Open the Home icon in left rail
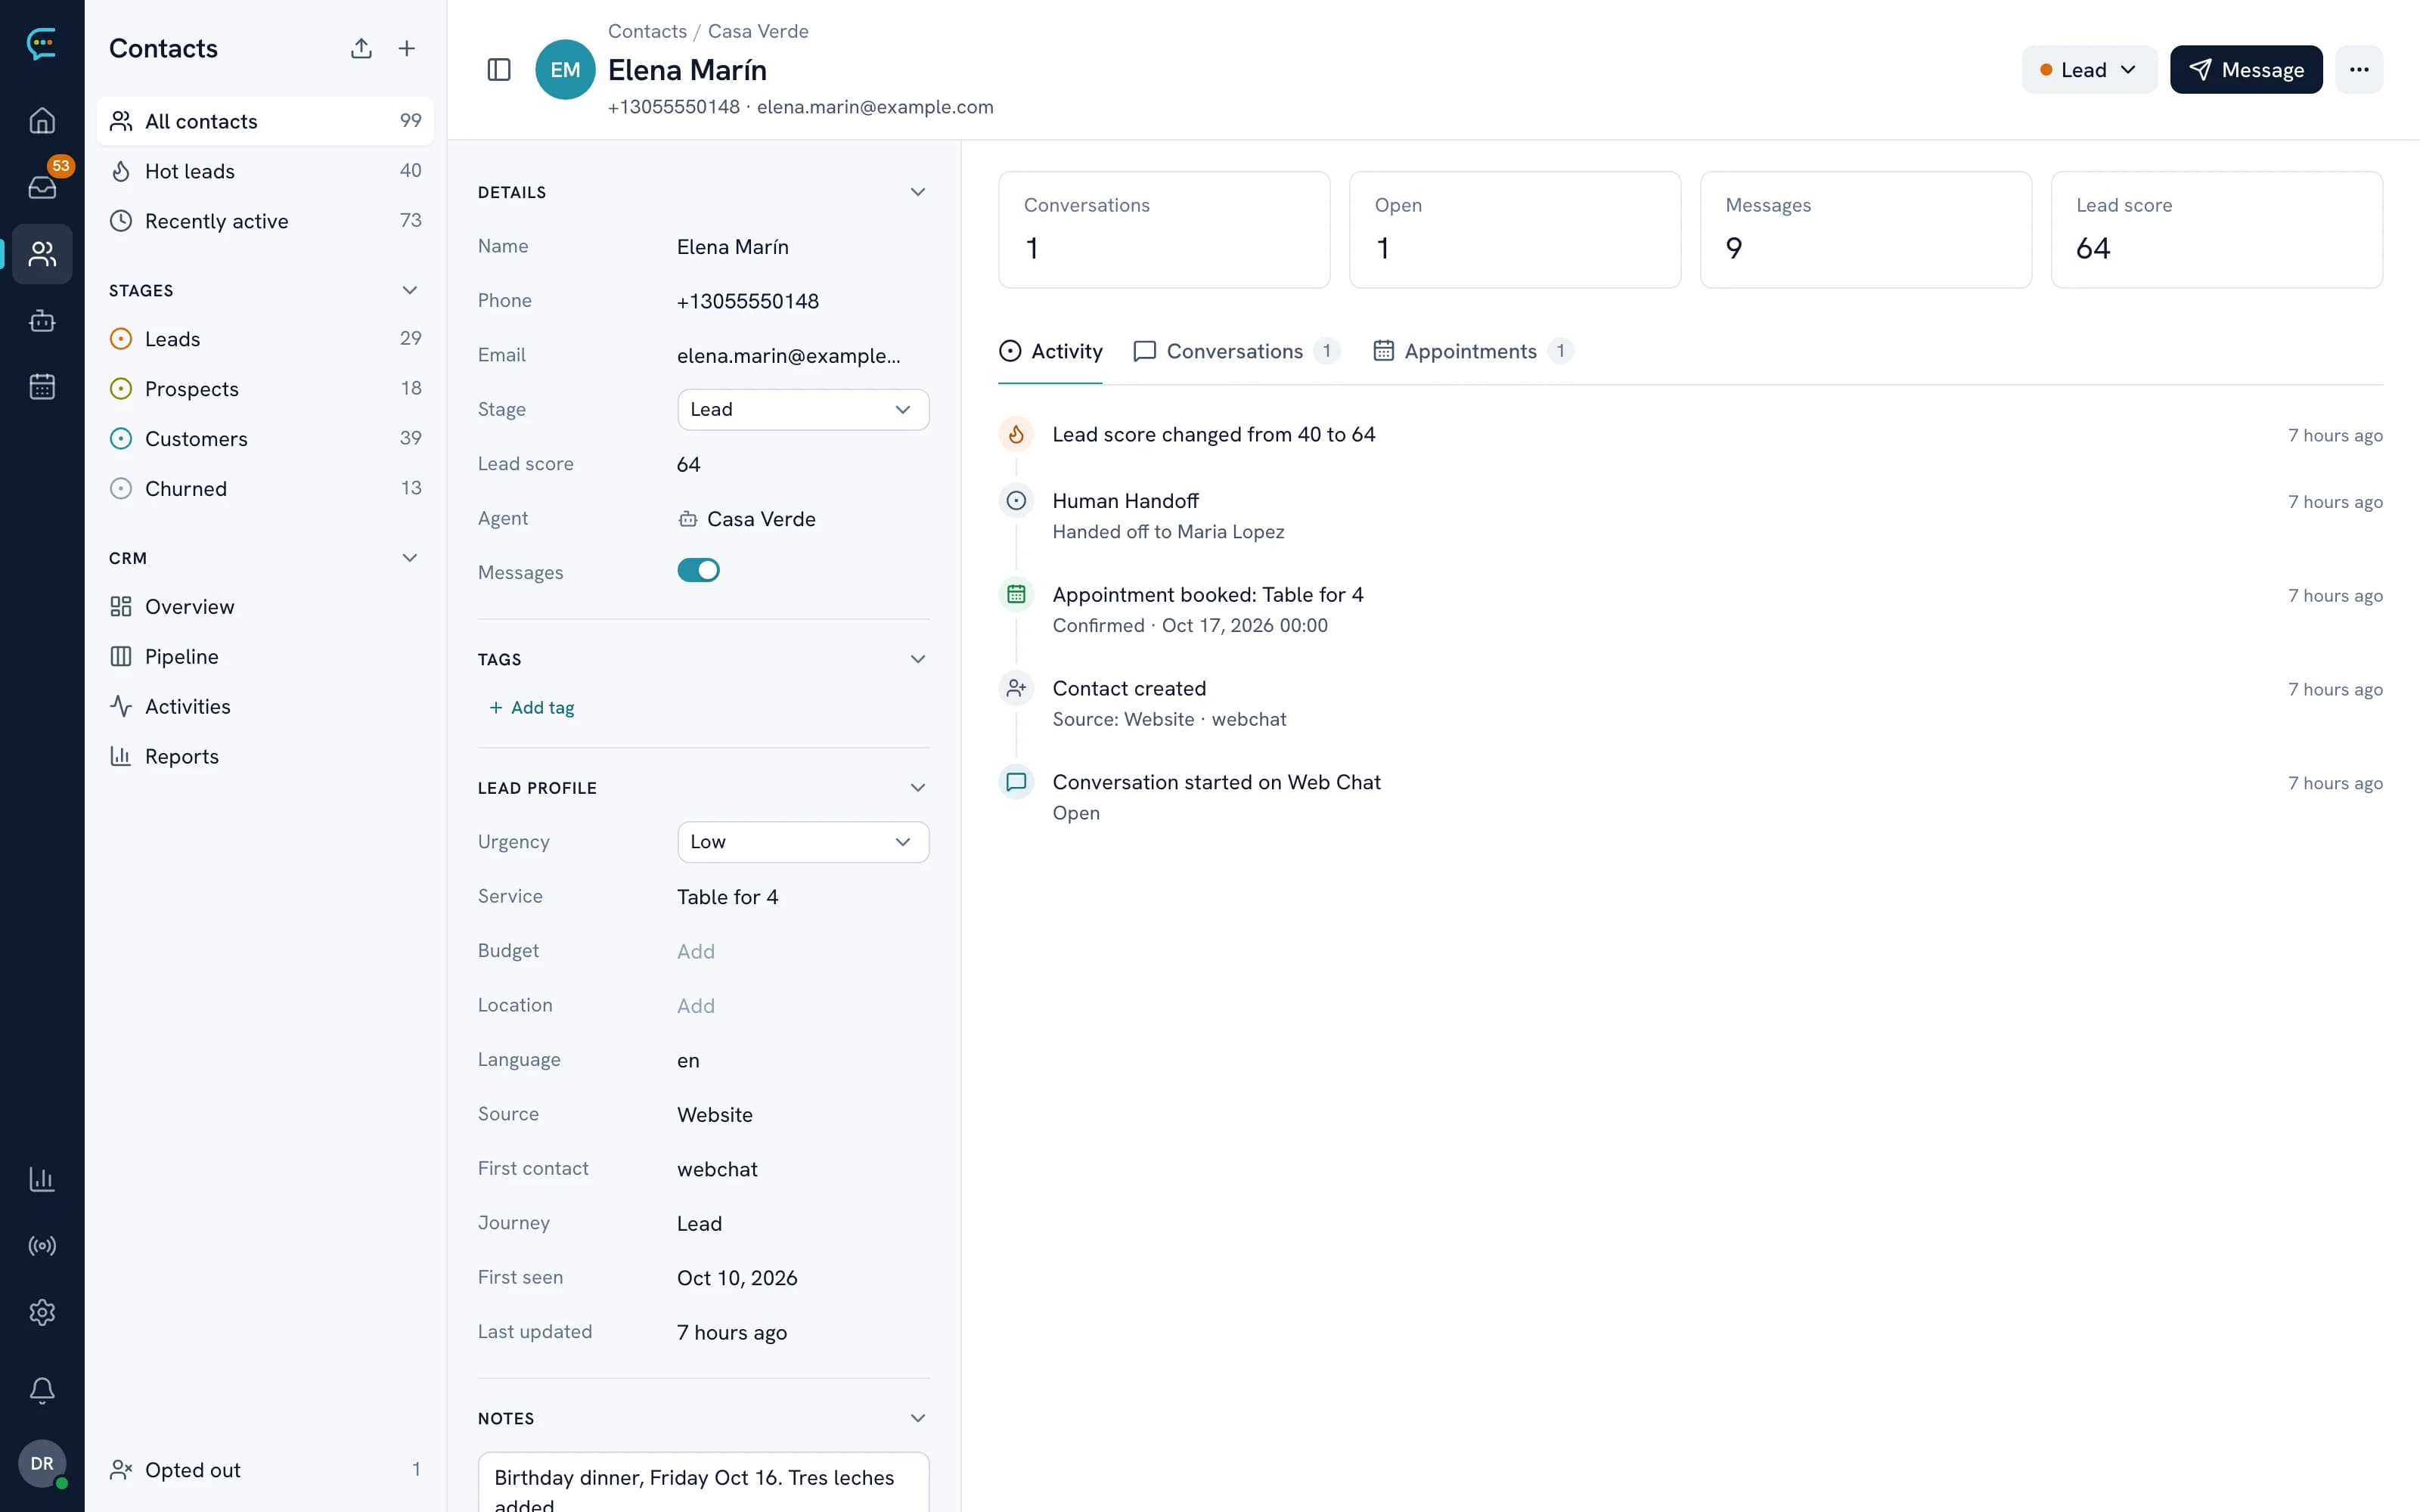This screenshot has height=1512, width=2420. point(42,120)
